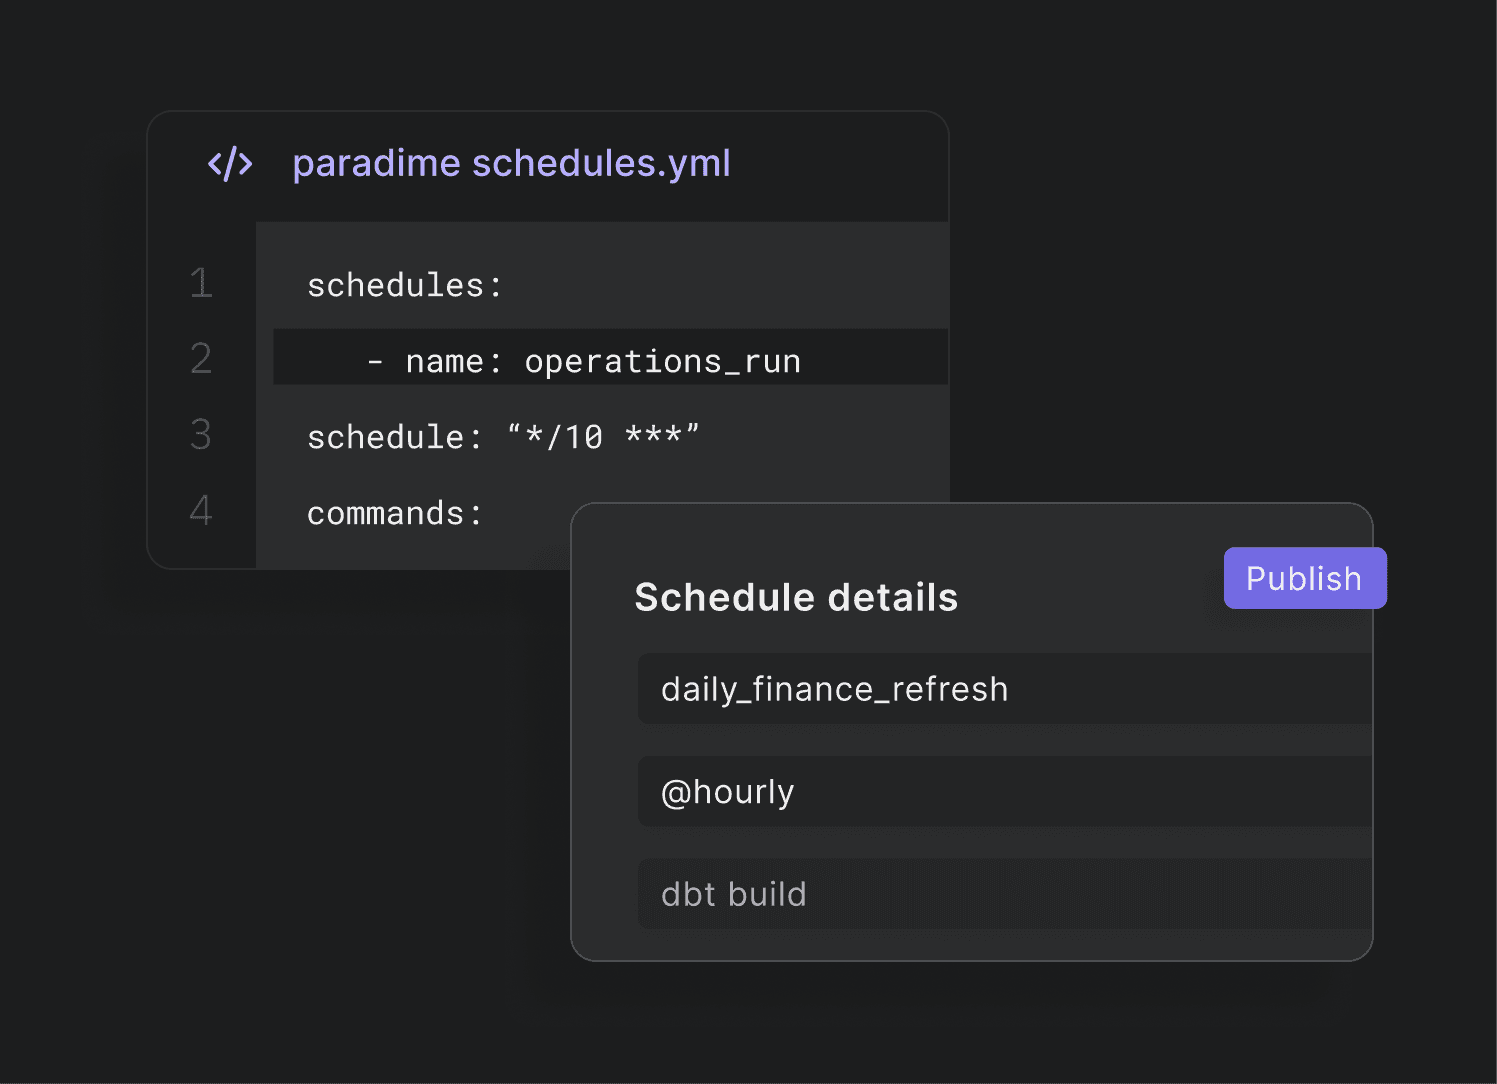Click line number 3 in gutter

201,435
